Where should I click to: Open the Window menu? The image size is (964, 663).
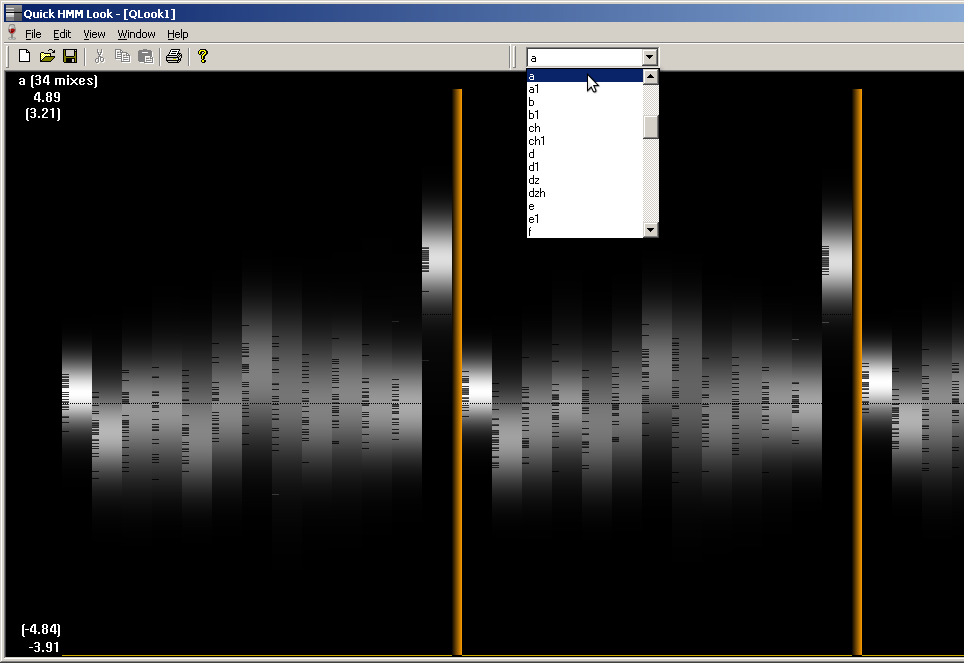point(136,34)
